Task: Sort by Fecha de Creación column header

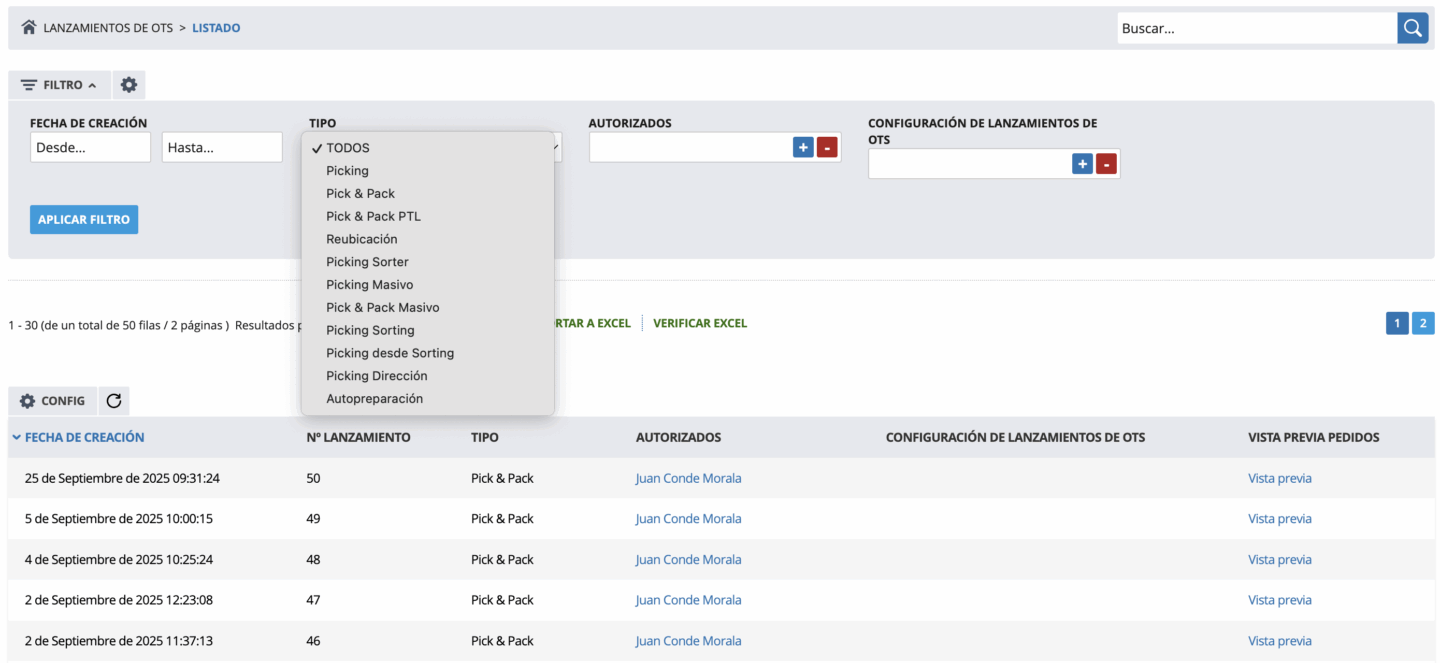Action: pos(84,437)
